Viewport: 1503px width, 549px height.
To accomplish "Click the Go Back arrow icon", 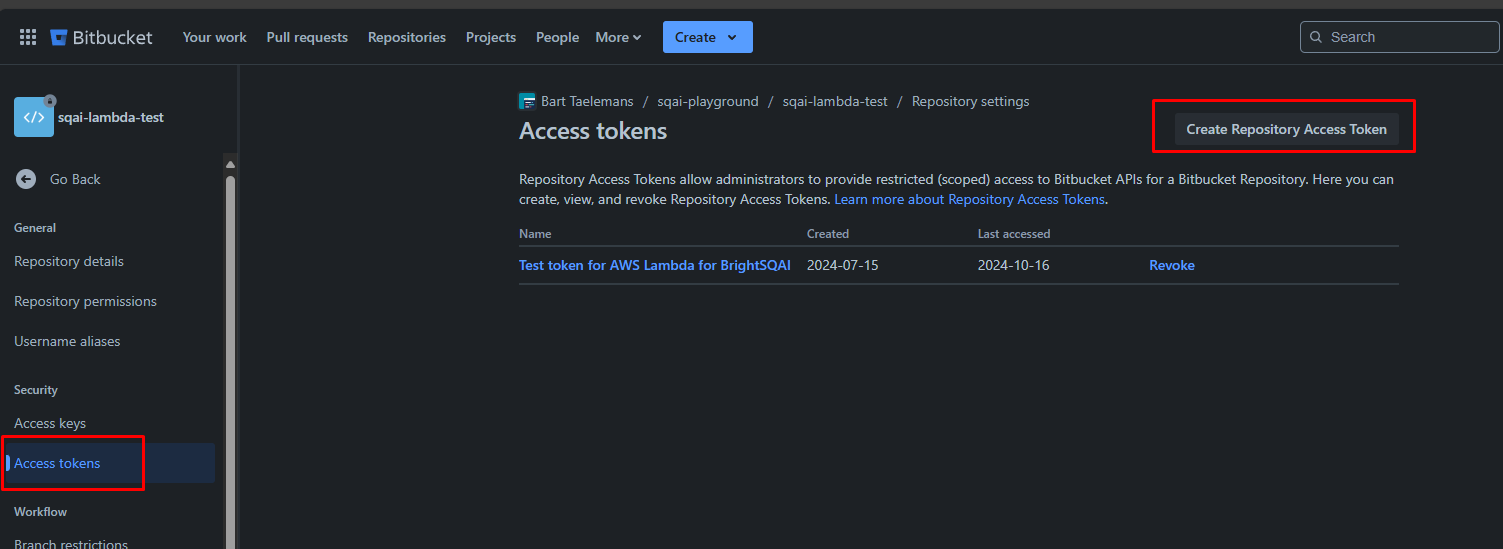I will coord(26,179).
